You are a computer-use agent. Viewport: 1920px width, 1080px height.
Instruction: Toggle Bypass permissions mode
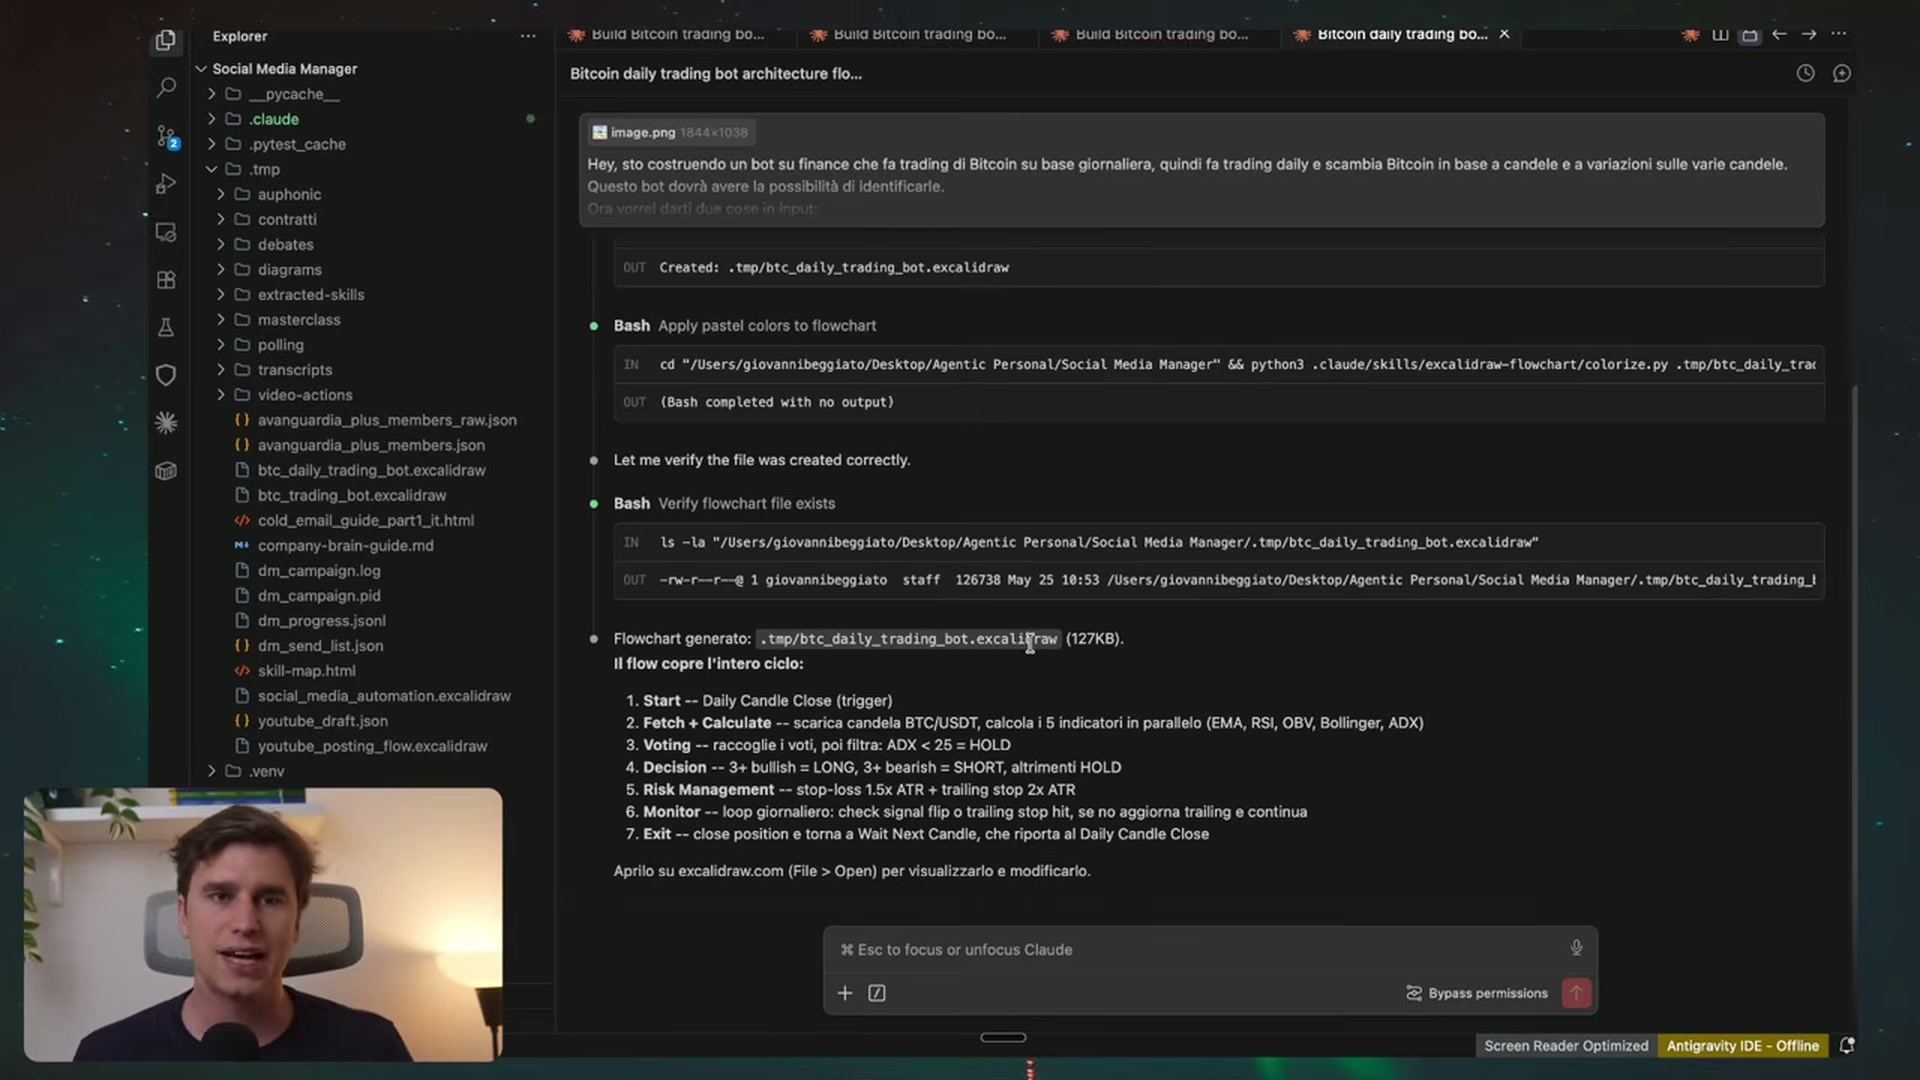coord(1477,993)
